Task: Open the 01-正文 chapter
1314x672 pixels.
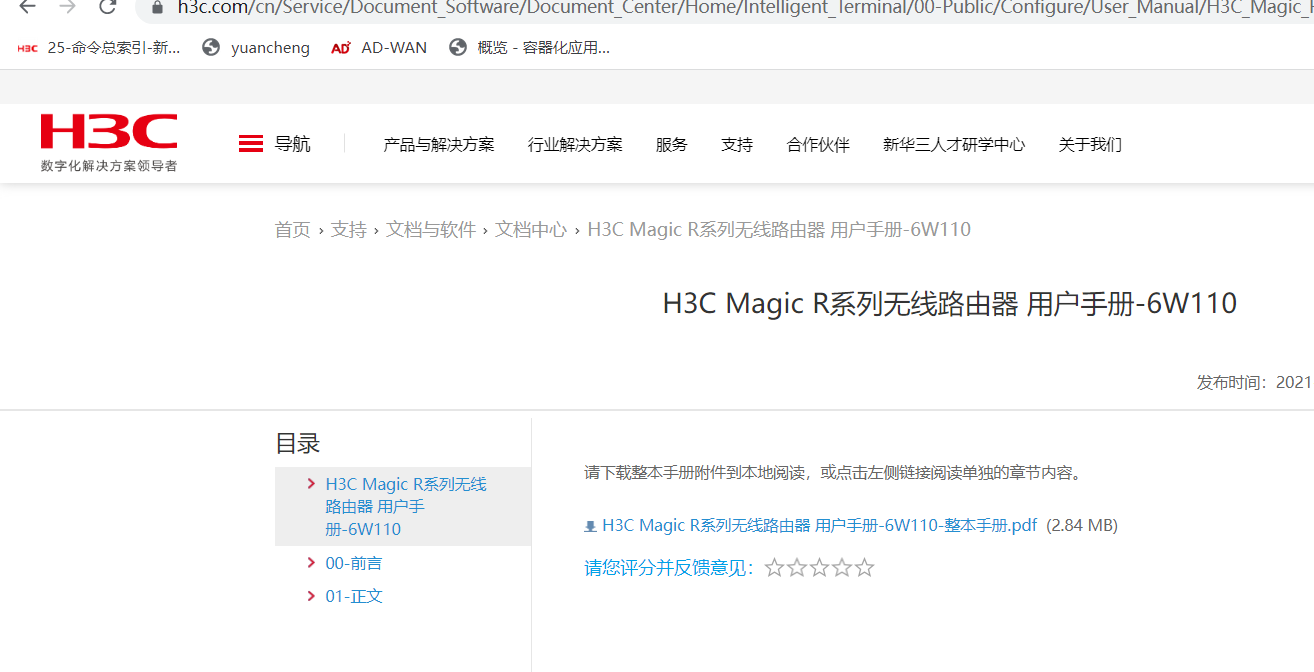Action: click(x=354, y=596)
